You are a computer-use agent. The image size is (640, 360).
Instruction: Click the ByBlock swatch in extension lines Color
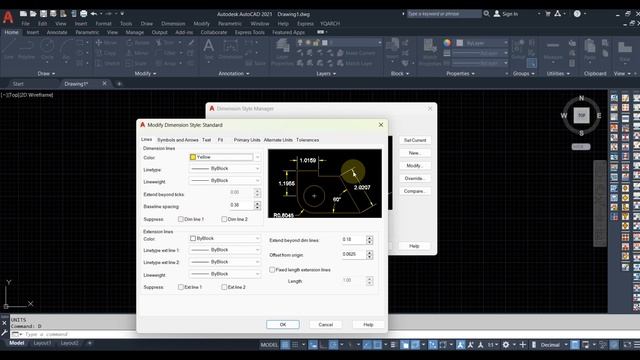tap(193, 238)
